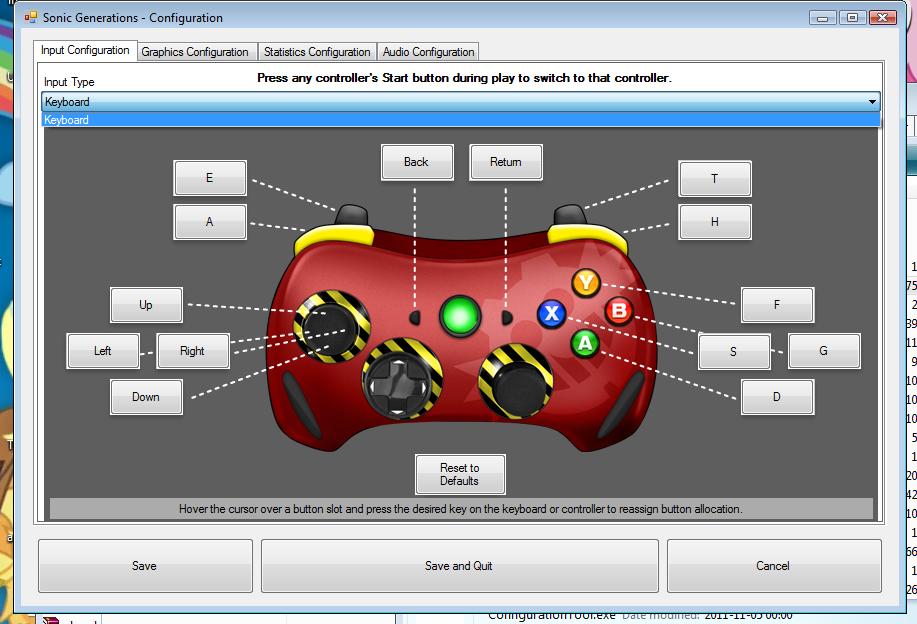Switch to the Graphics Configuration tab
The width and height of the screenshot is (917, 624).
[195, 52]
